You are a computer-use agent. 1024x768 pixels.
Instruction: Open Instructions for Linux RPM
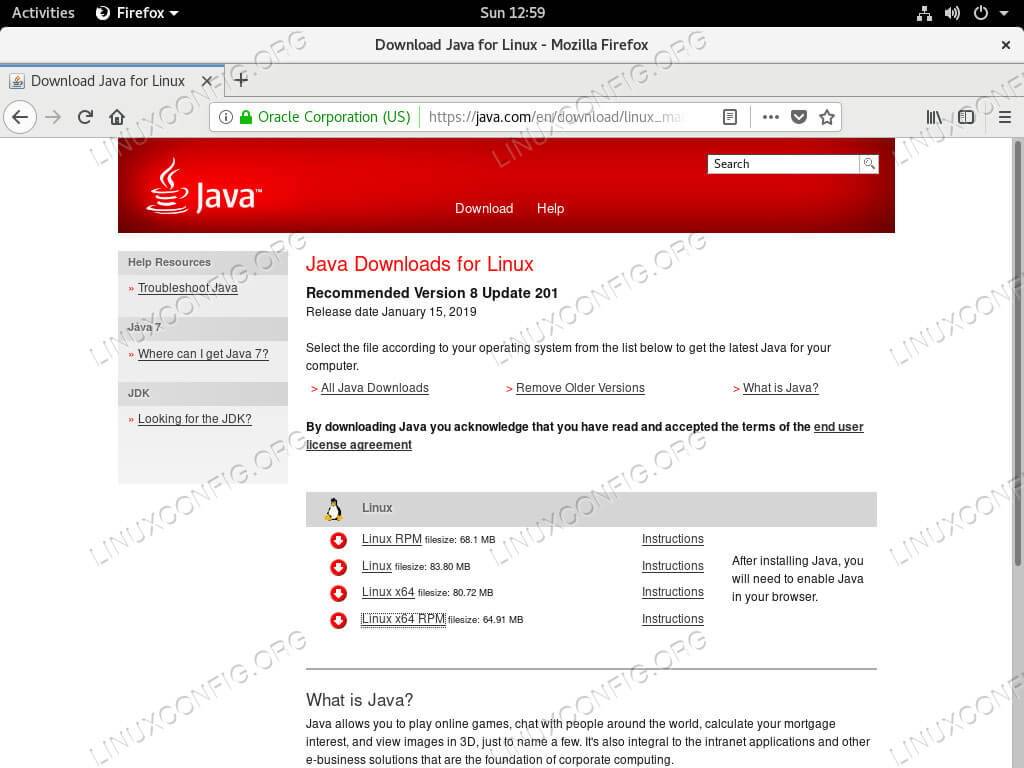(x=673, y=539)
